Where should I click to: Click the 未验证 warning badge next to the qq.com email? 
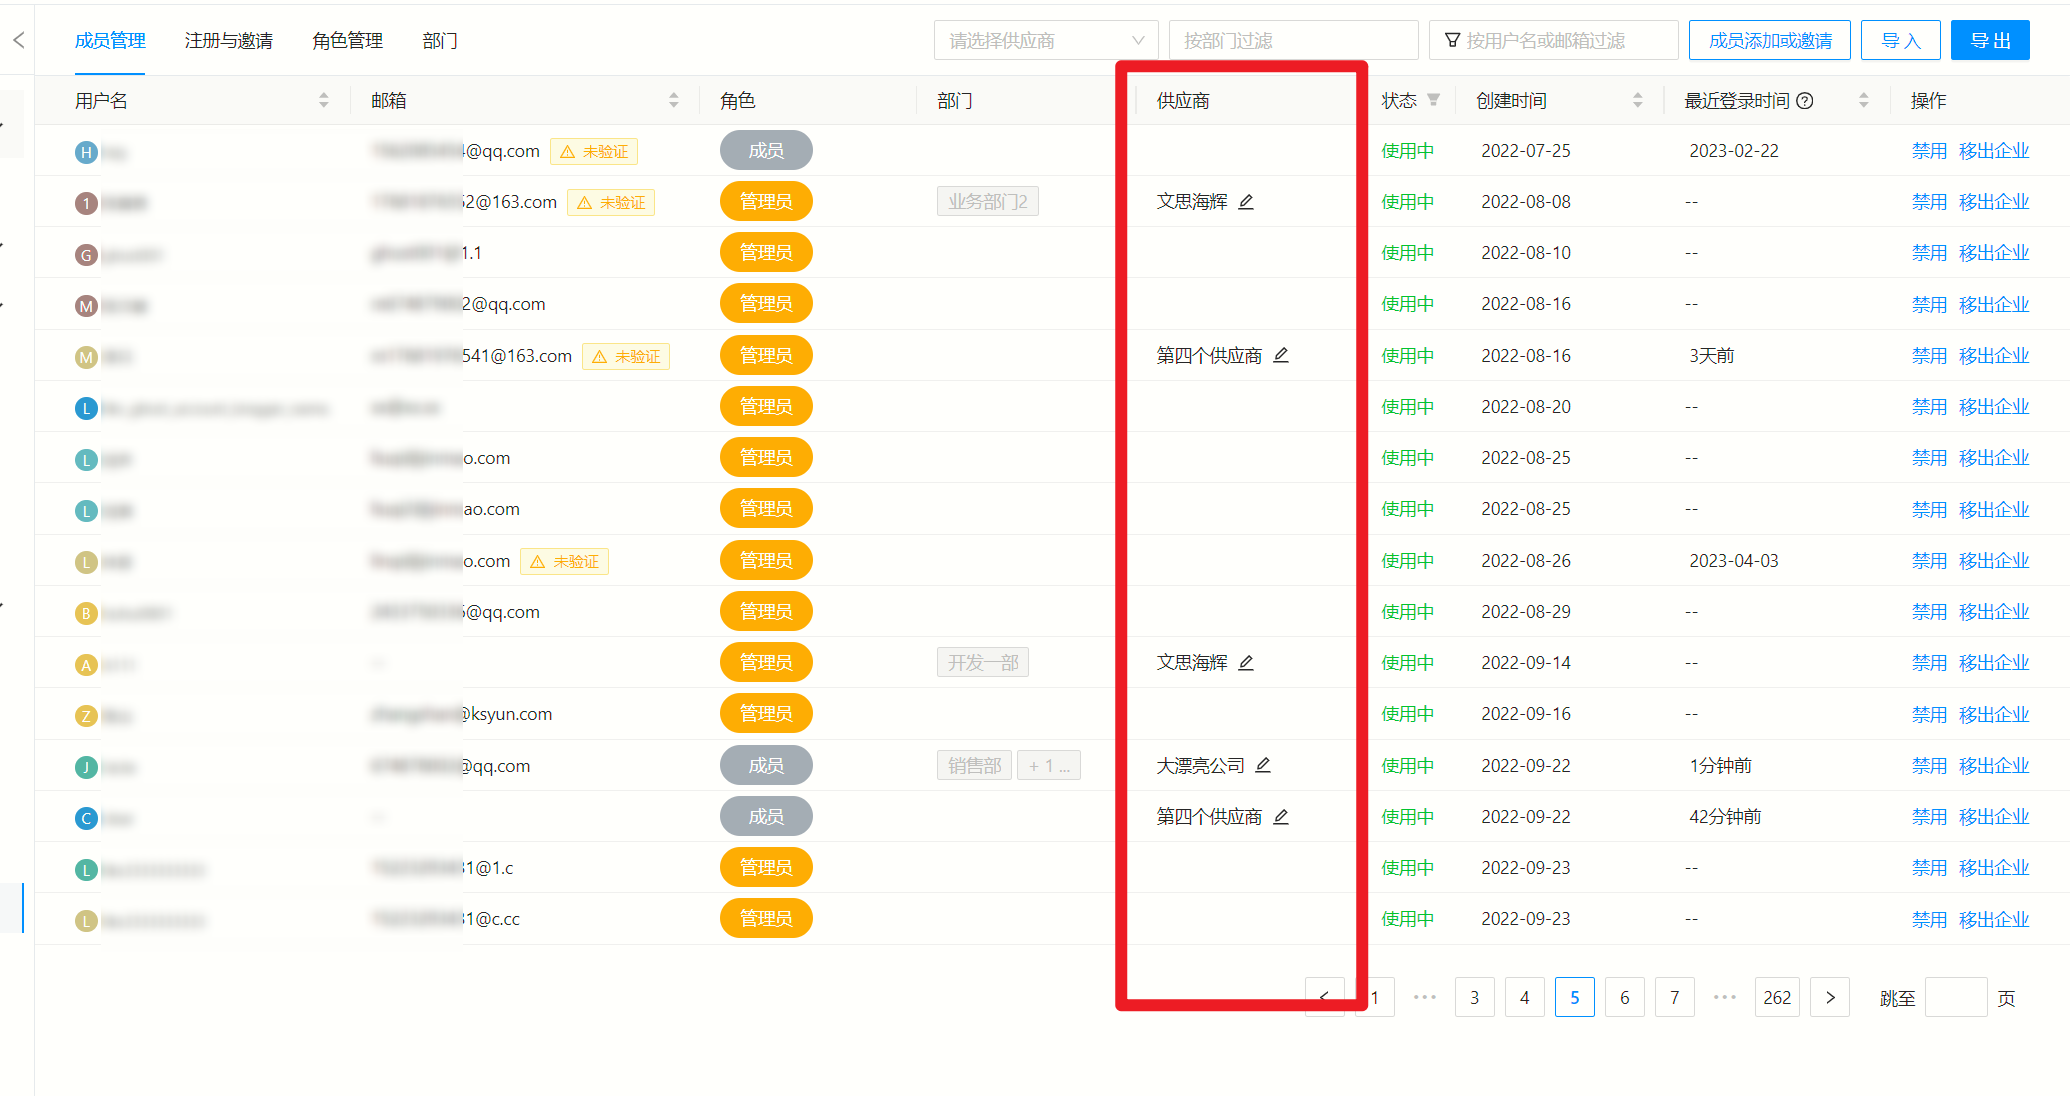pos(594,151)
